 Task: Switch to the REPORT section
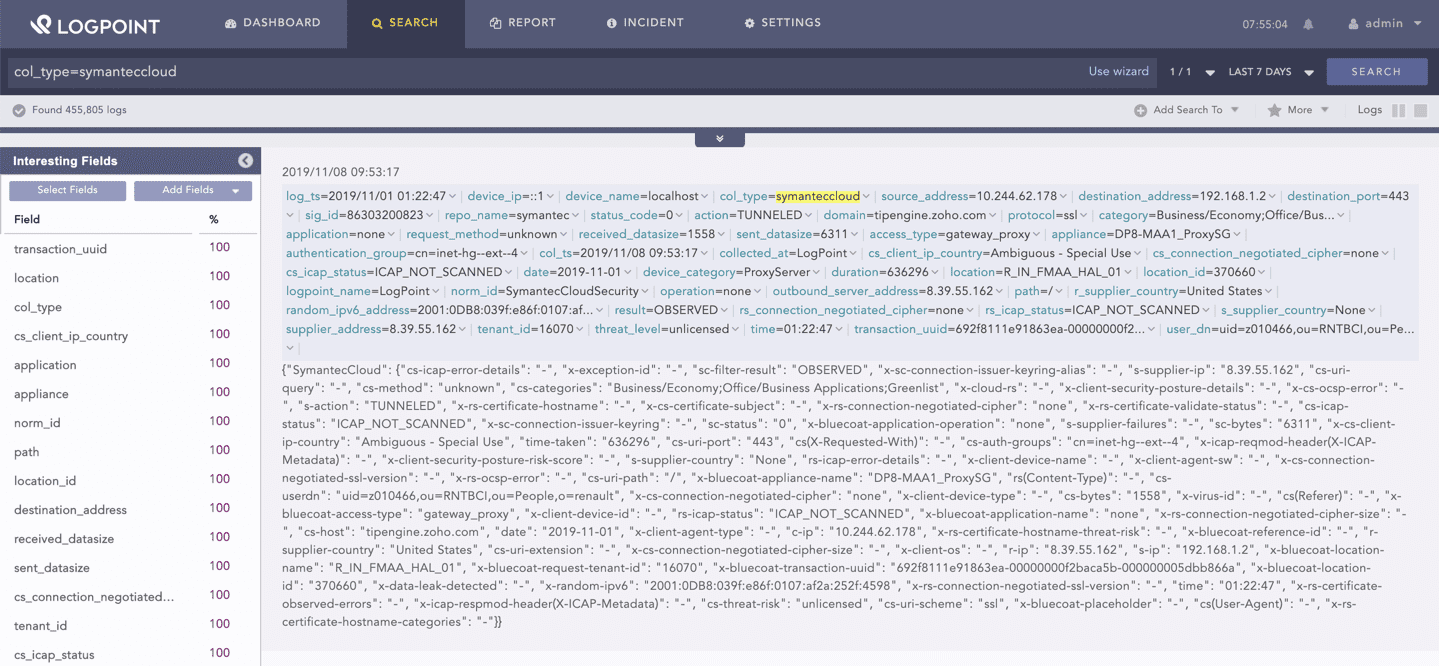click(522, 22)
